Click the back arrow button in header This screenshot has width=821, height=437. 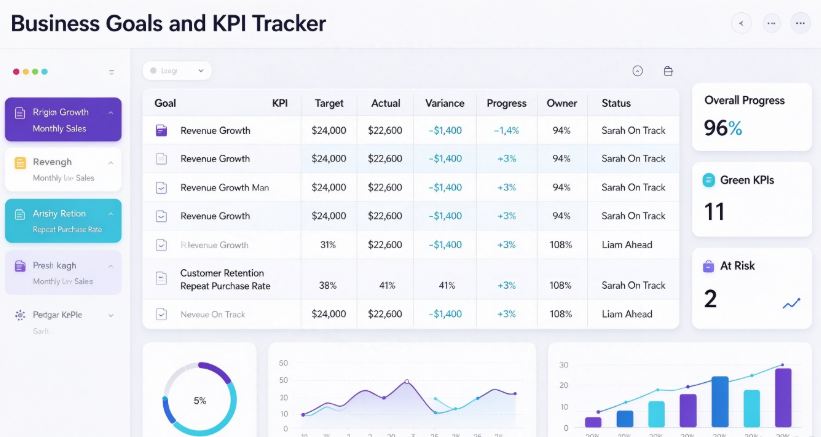[741, 23]
